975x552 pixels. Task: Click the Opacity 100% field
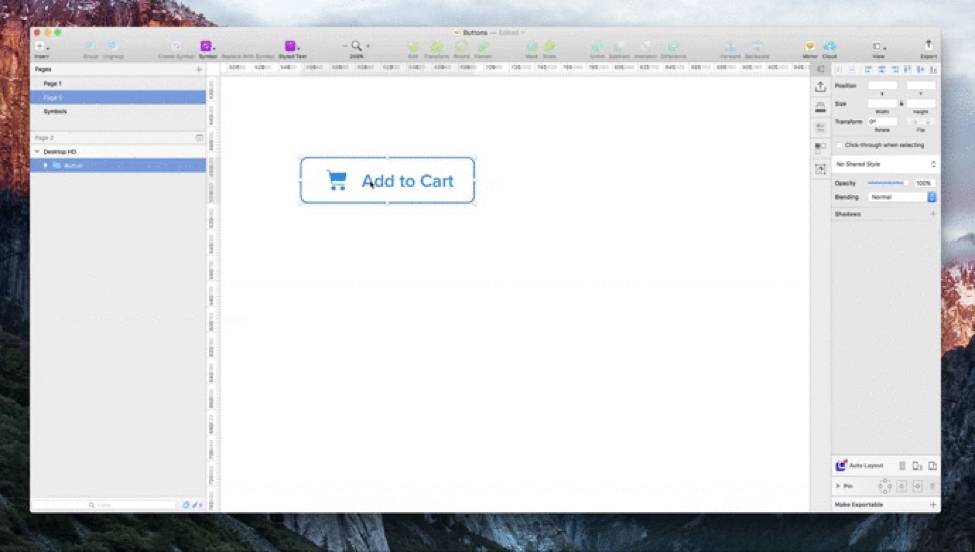click(x=923, y=183)
